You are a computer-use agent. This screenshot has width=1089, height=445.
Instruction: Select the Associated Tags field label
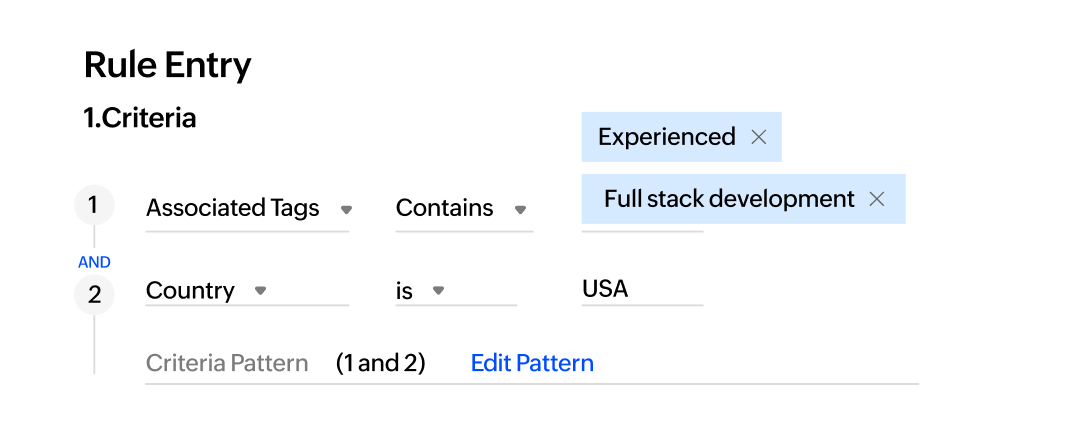click(232, 208)
